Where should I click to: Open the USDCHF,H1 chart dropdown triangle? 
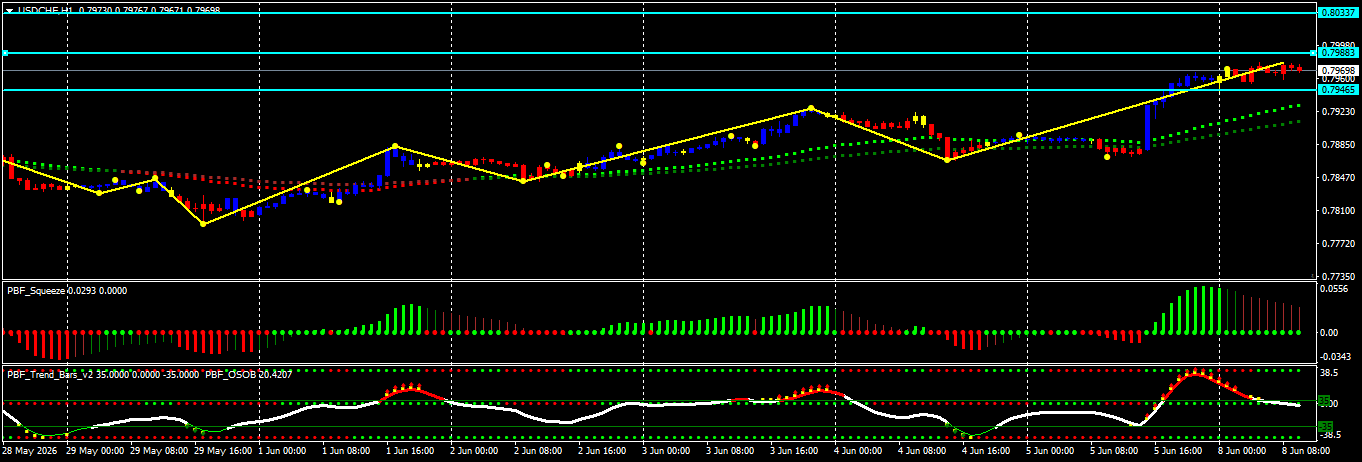coord(9,9)
